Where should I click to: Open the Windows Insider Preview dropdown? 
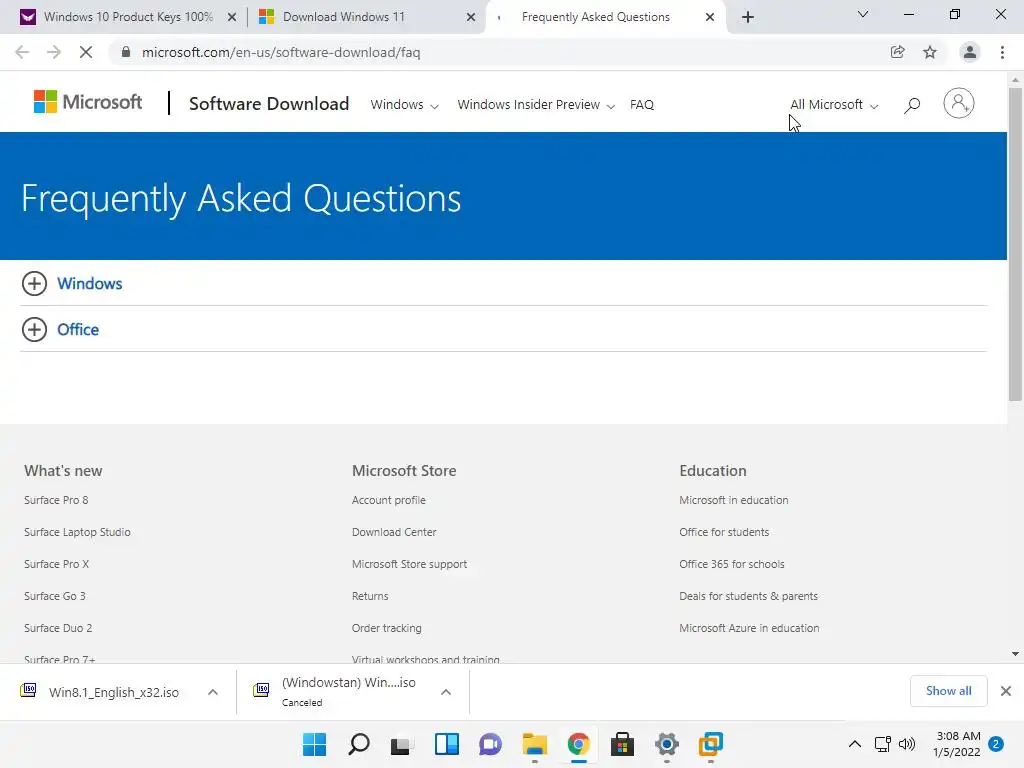pyautogui.click(x=536, y=104)
